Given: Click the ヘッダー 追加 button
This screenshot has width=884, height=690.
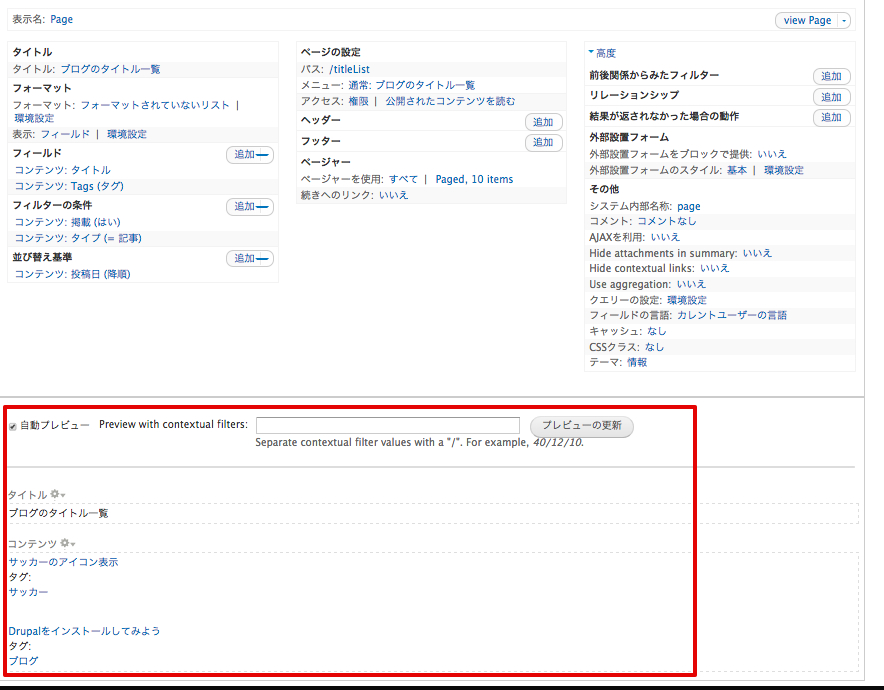Looking at the screenshot, I should tap(543, 121).
